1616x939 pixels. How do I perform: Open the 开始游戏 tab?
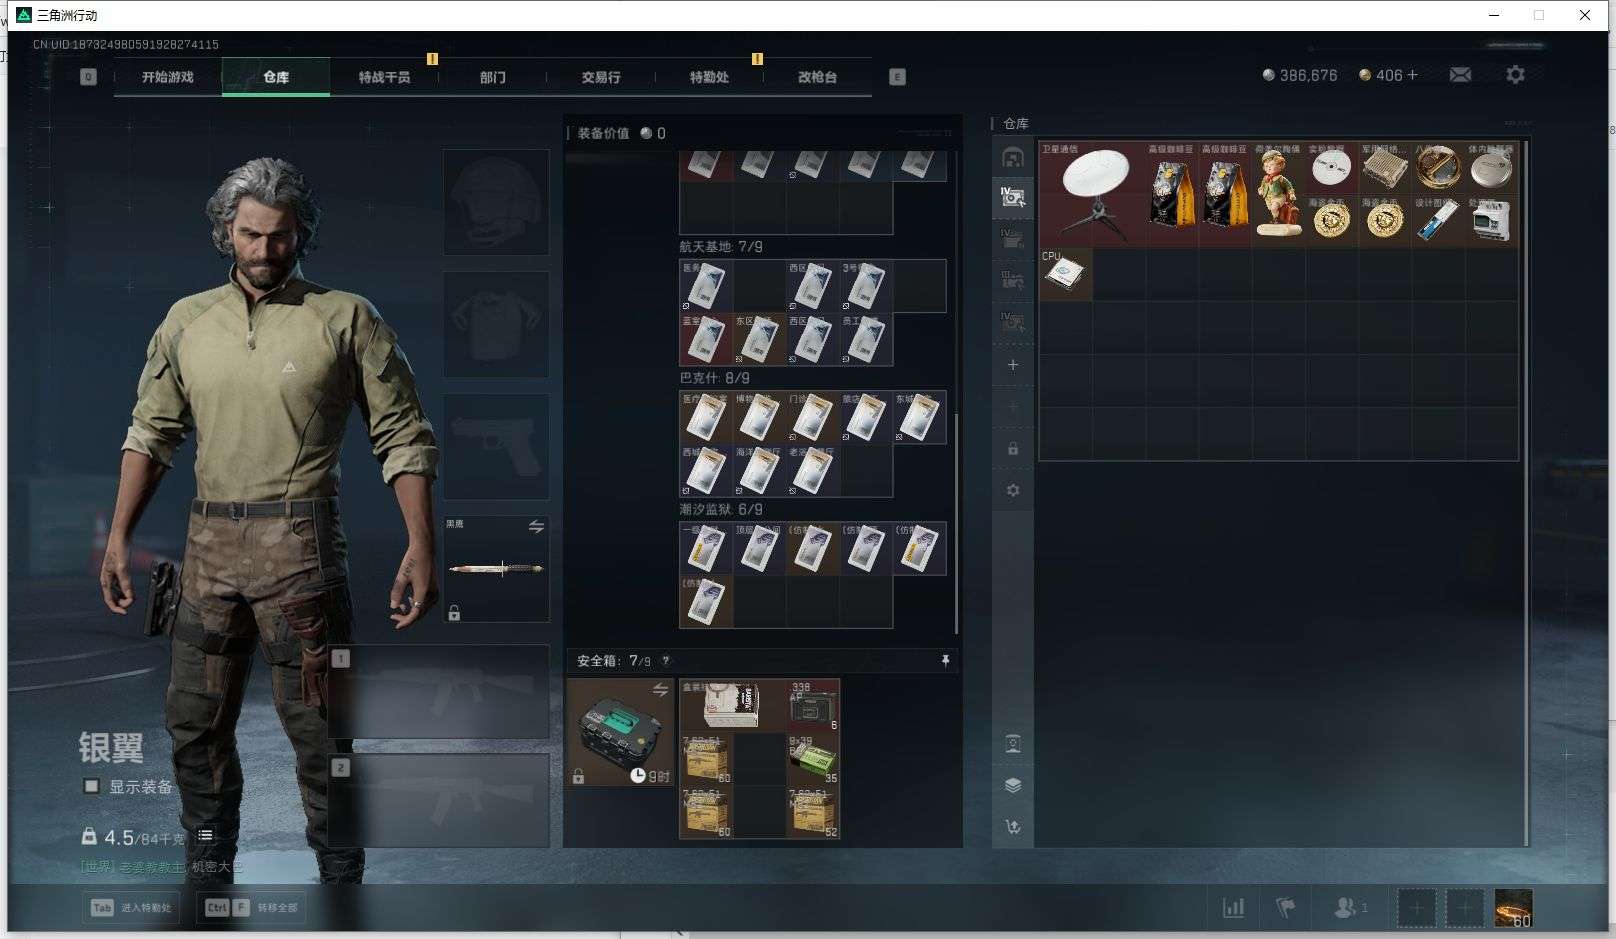pos(168,77)
